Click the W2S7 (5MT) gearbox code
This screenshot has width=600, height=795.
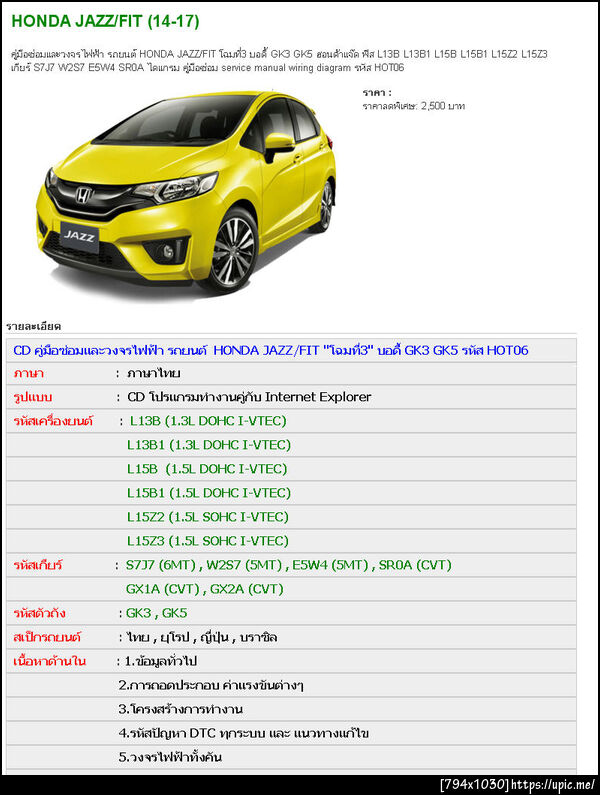[244, 565]
